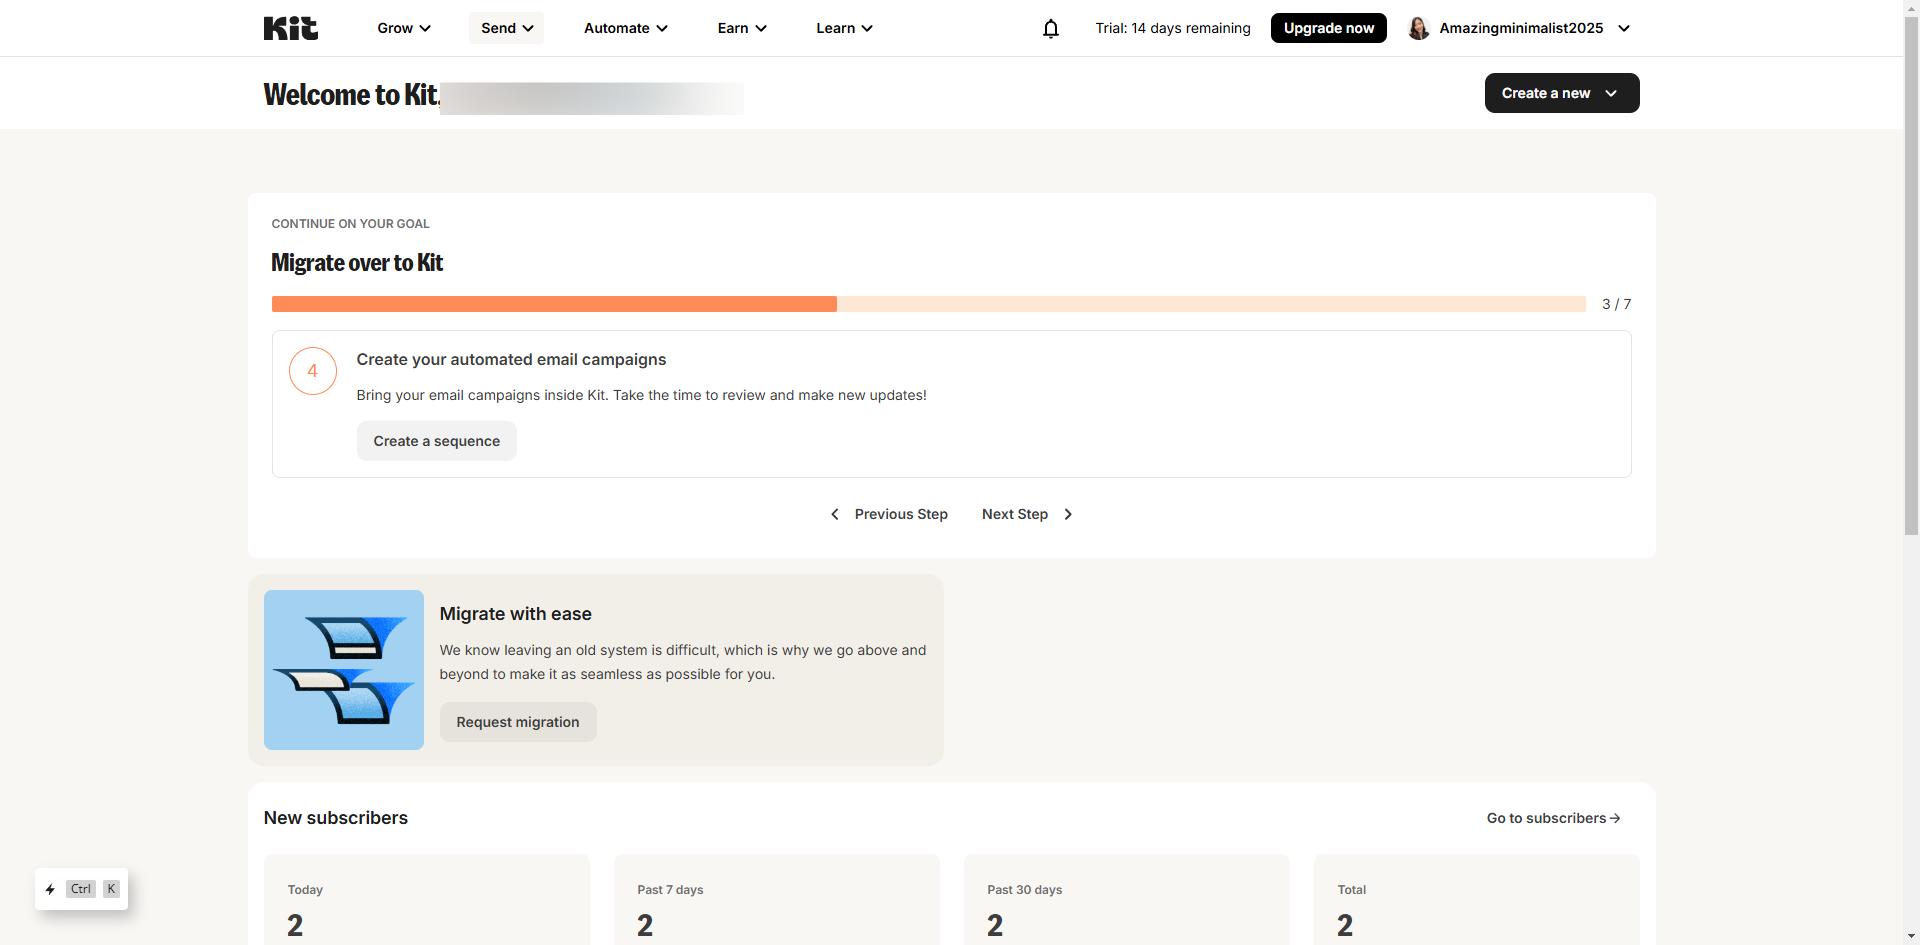Screen dimensions: 1920x945
Task: Click the user profile avatar
Action: point(1418,28)
